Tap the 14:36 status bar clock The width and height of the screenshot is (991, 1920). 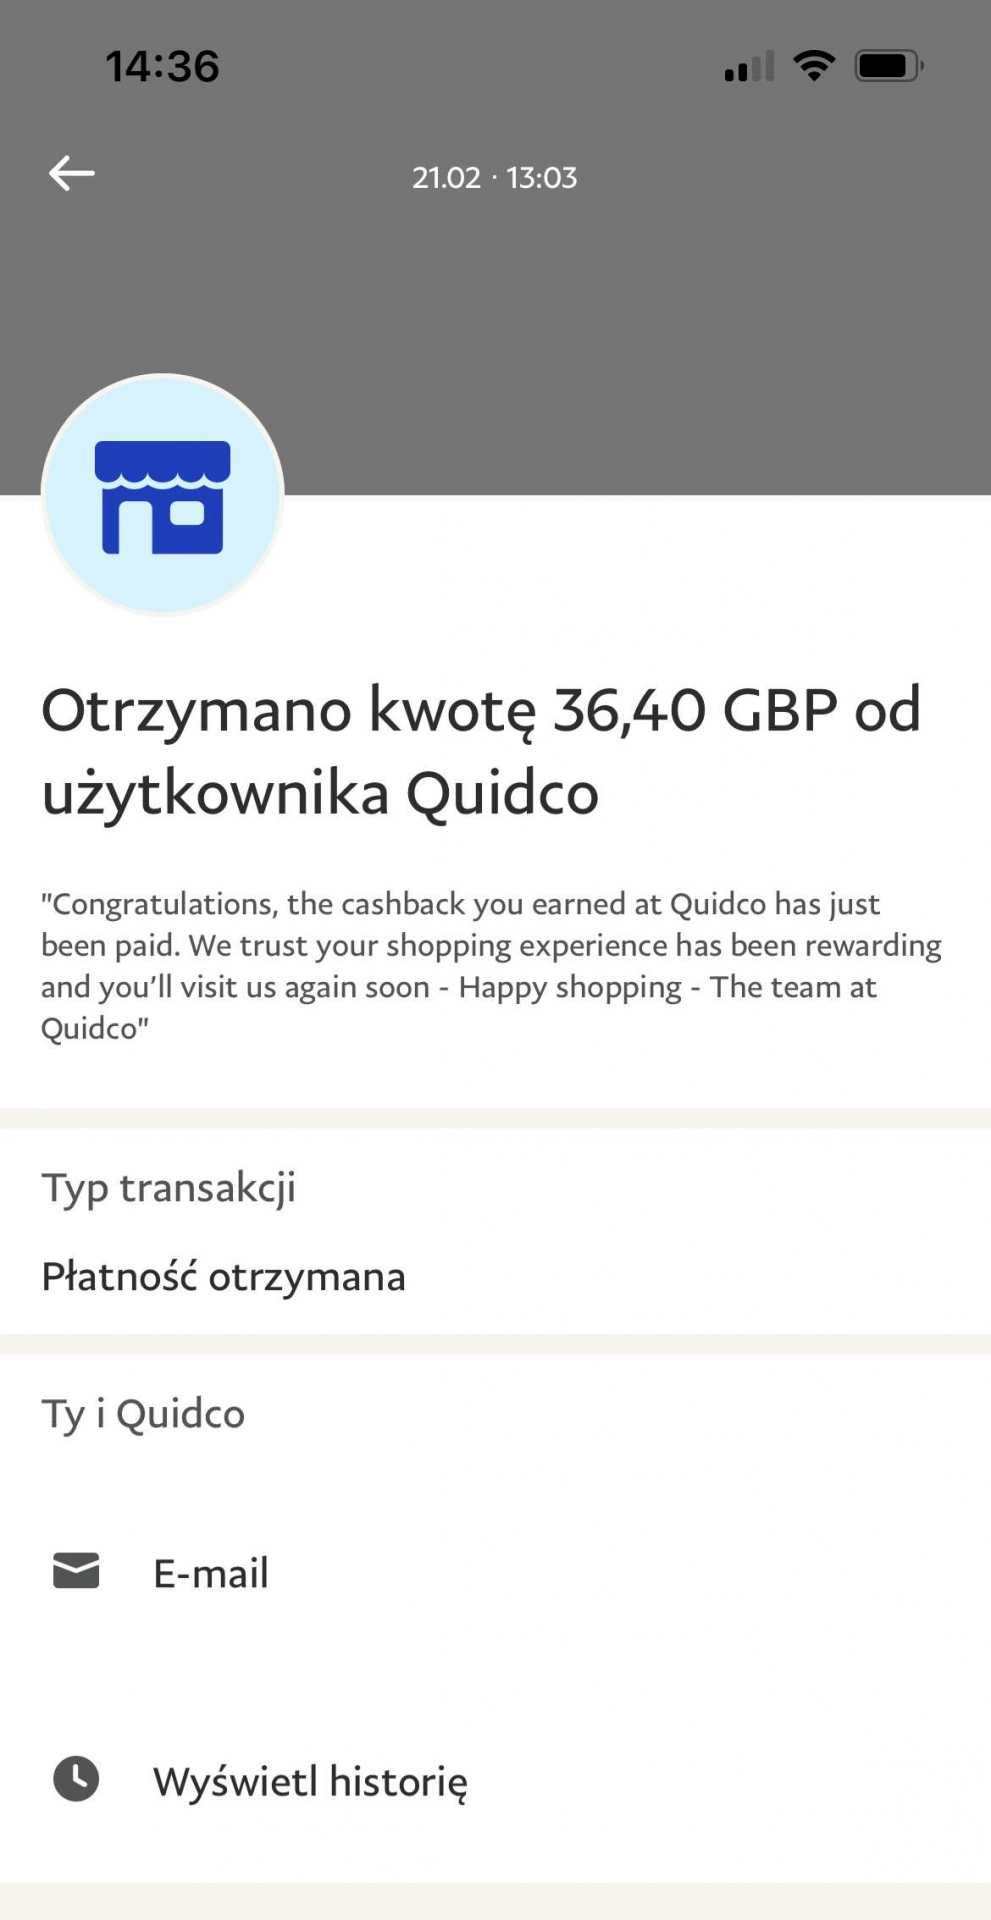(163, 66)
